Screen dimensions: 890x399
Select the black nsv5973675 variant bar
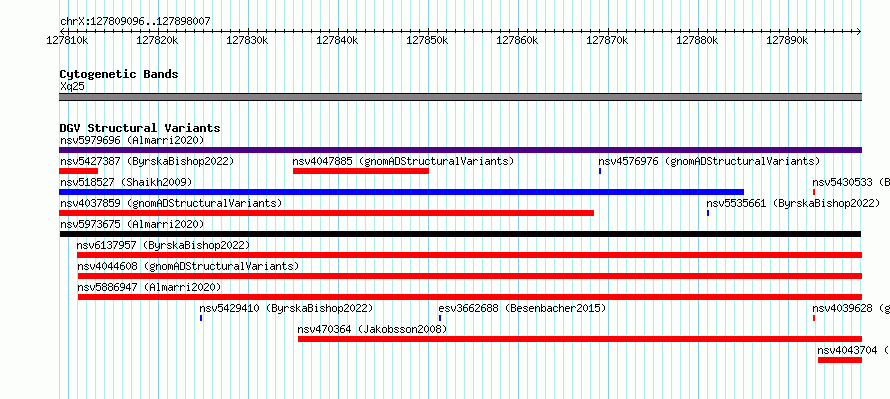pyautogui.click(x=460, y=234)
